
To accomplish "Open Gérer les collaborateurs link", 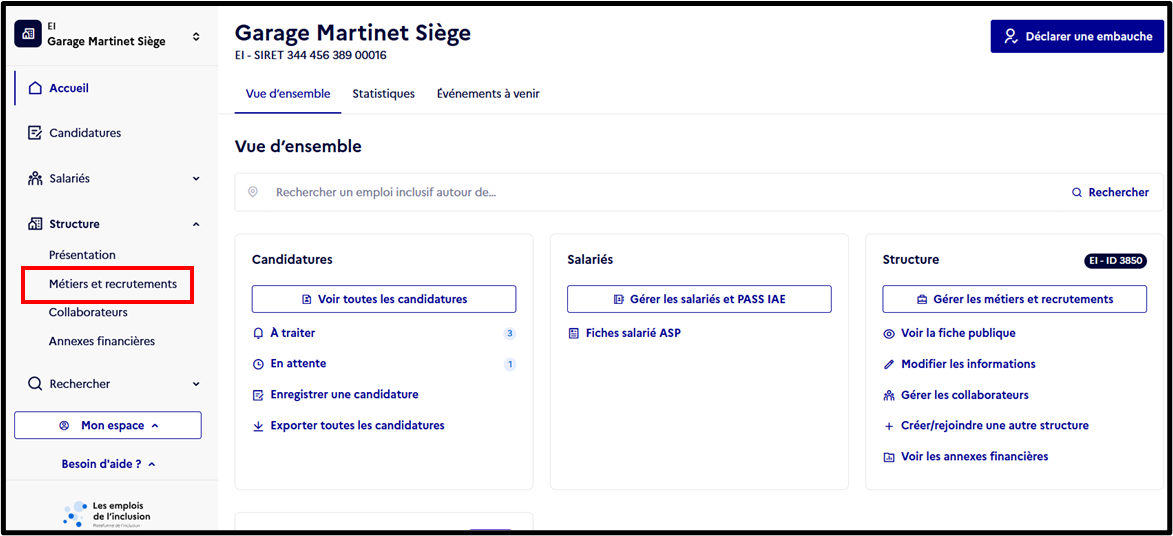I will [x=965, y=395].
